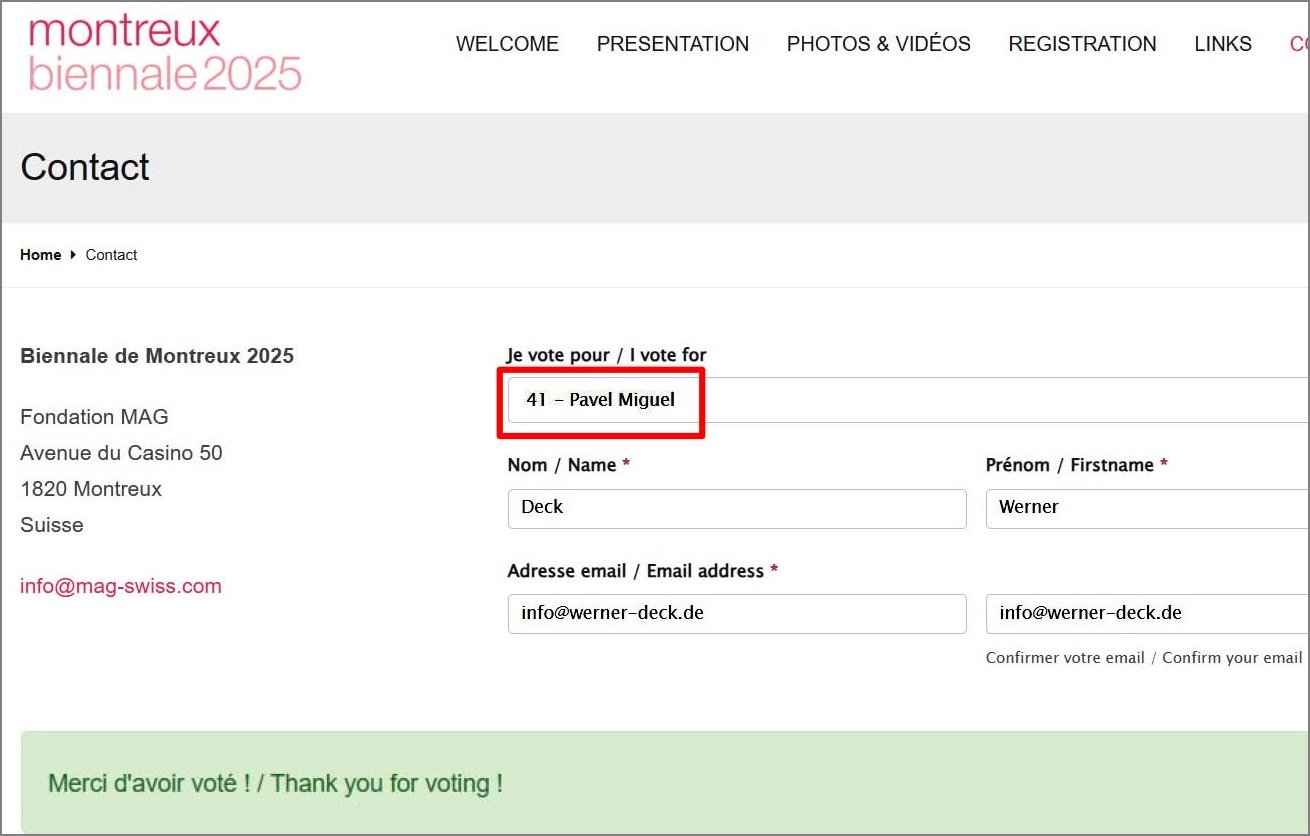Focus the Nom / Name field containing Deck

tap(737, 508)
